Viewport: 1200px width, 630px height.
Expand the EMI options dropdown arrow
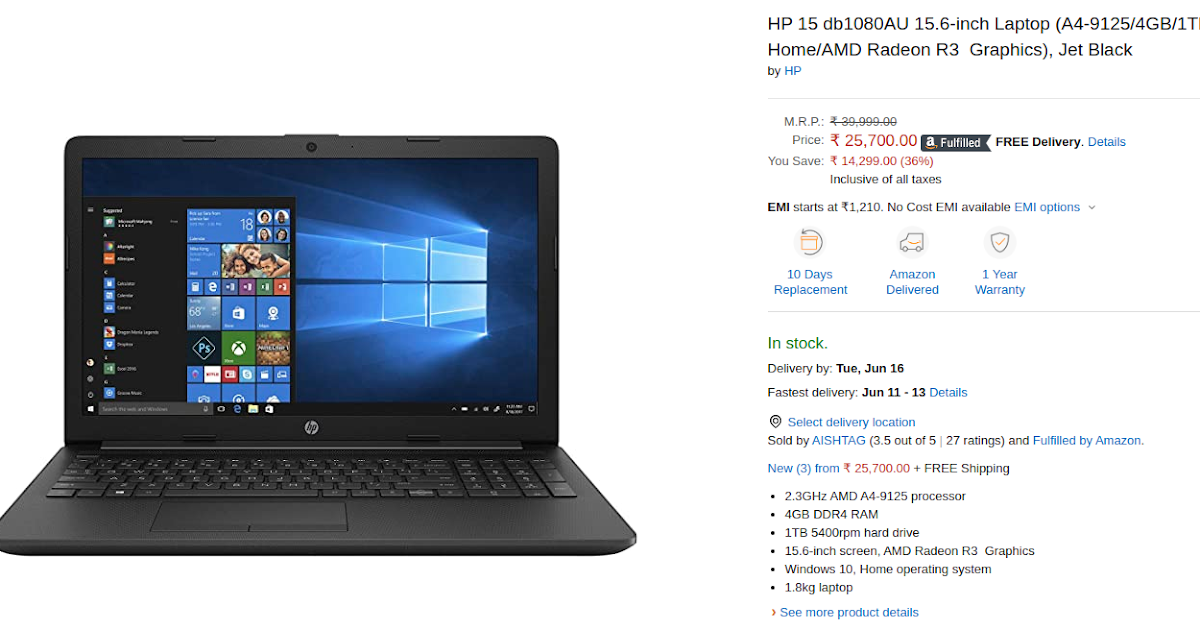click(x=1091, y=207)
